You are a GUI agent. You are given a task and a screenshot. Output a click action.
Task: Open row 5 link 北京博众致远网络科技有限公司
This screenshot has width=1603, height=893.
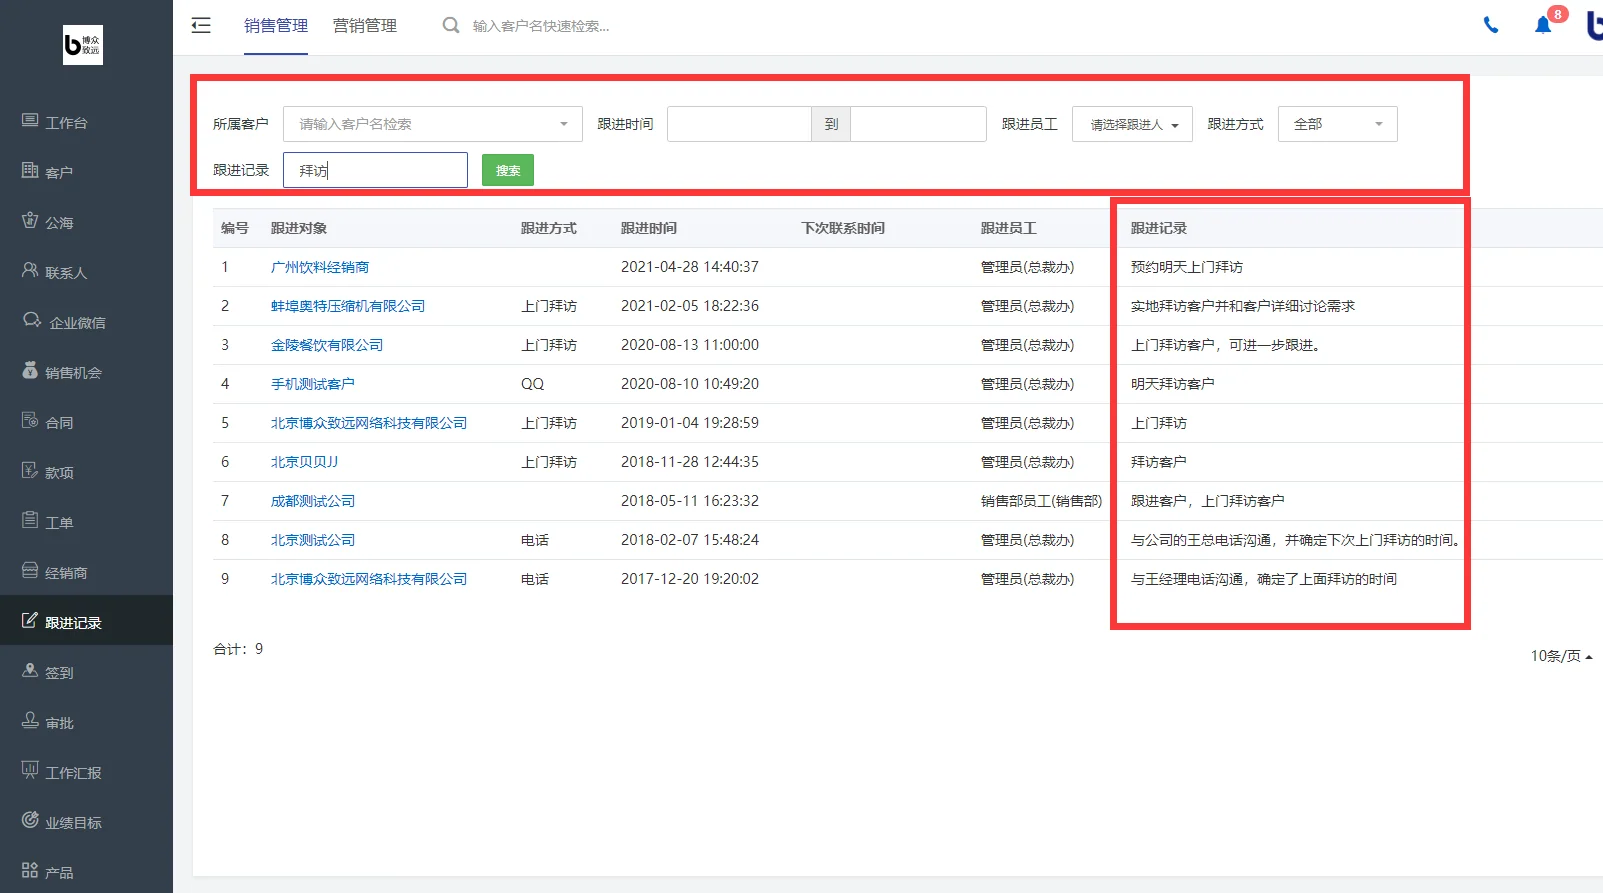pos(369,423)
